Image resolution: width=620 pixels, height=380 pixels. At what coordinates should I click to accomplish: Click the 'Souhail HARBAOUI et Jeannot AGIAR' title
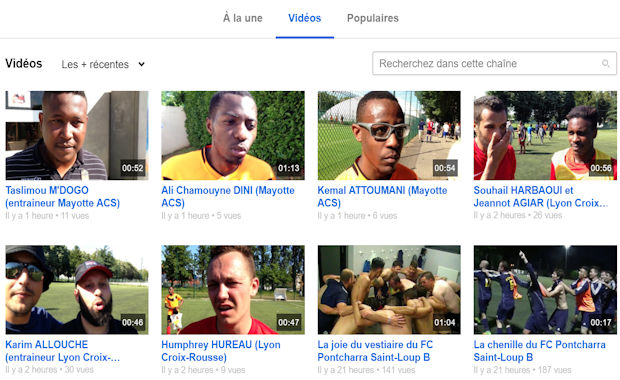coord(541,197)
